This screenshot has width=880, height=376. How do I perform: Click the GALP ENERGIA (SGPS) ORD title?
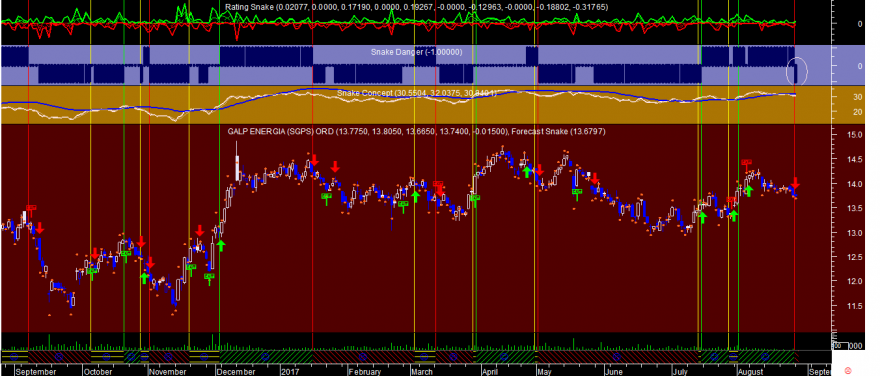[x=280, y=131]
